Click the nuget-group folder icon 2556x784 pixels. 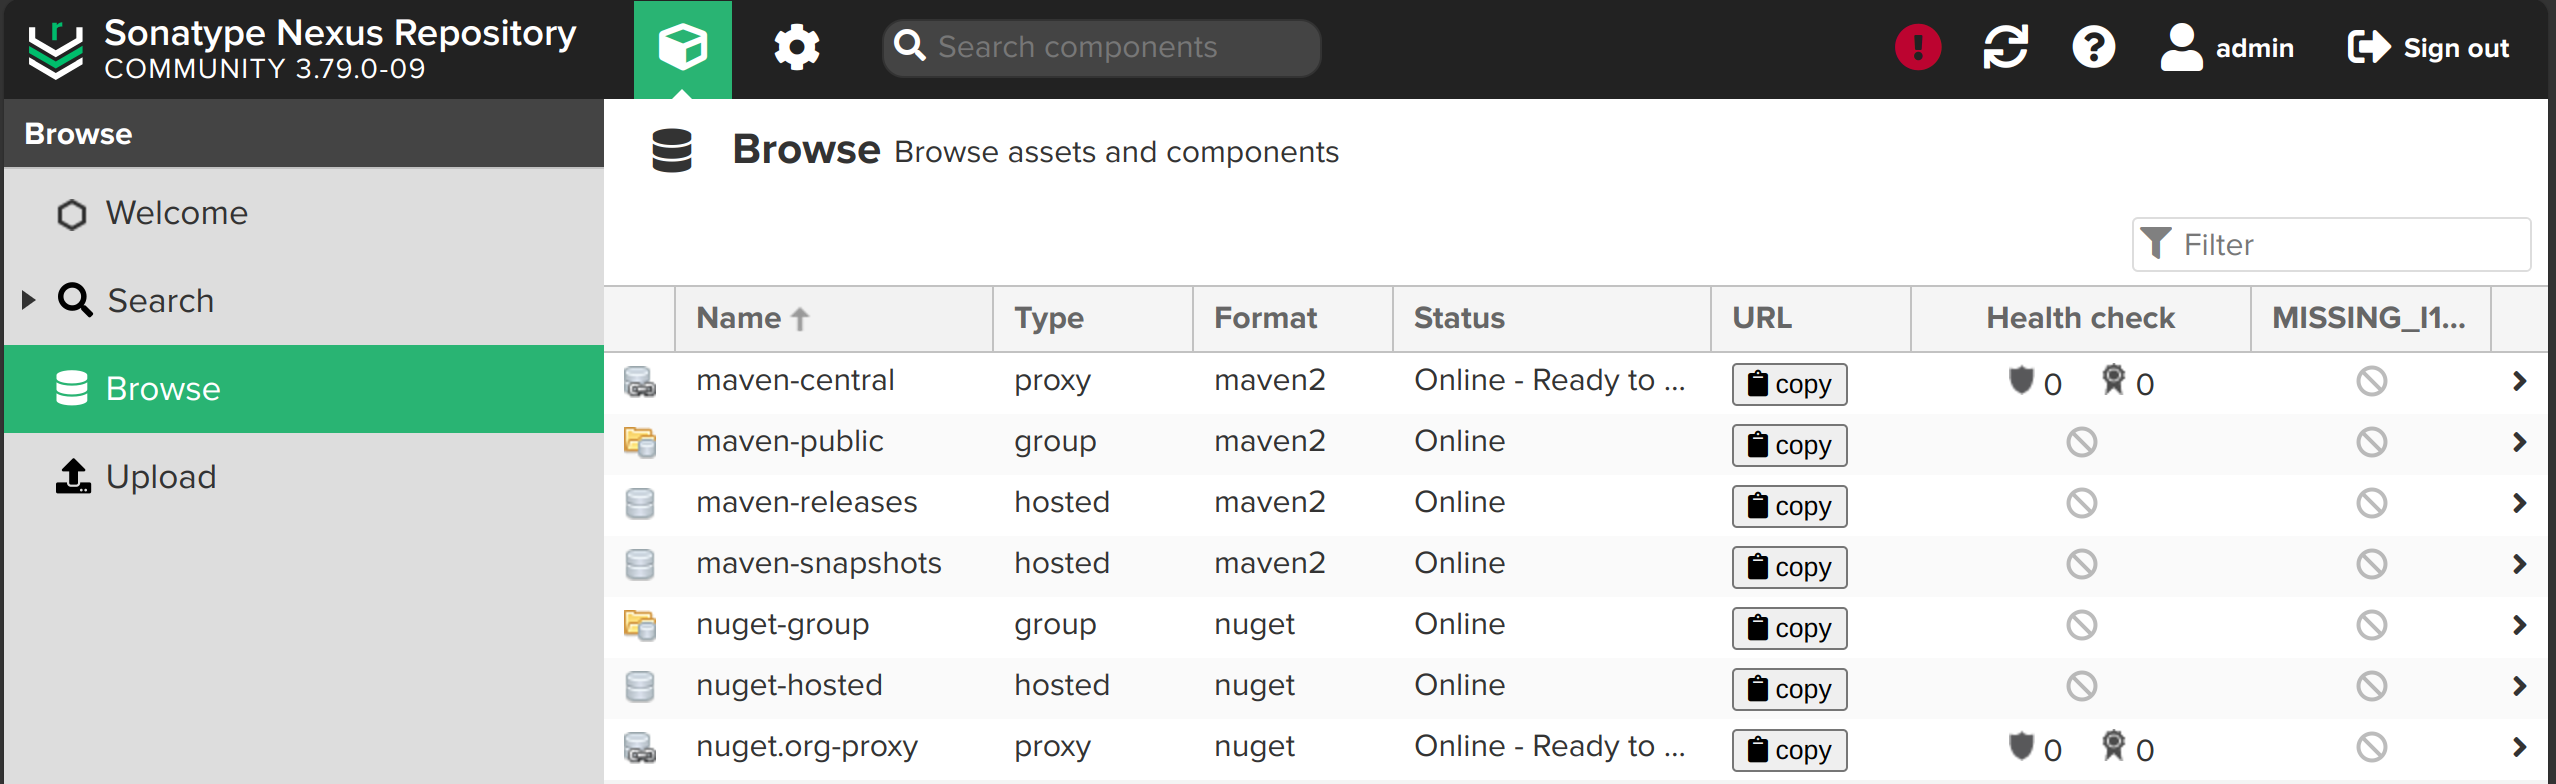click(x=640, y=625)
